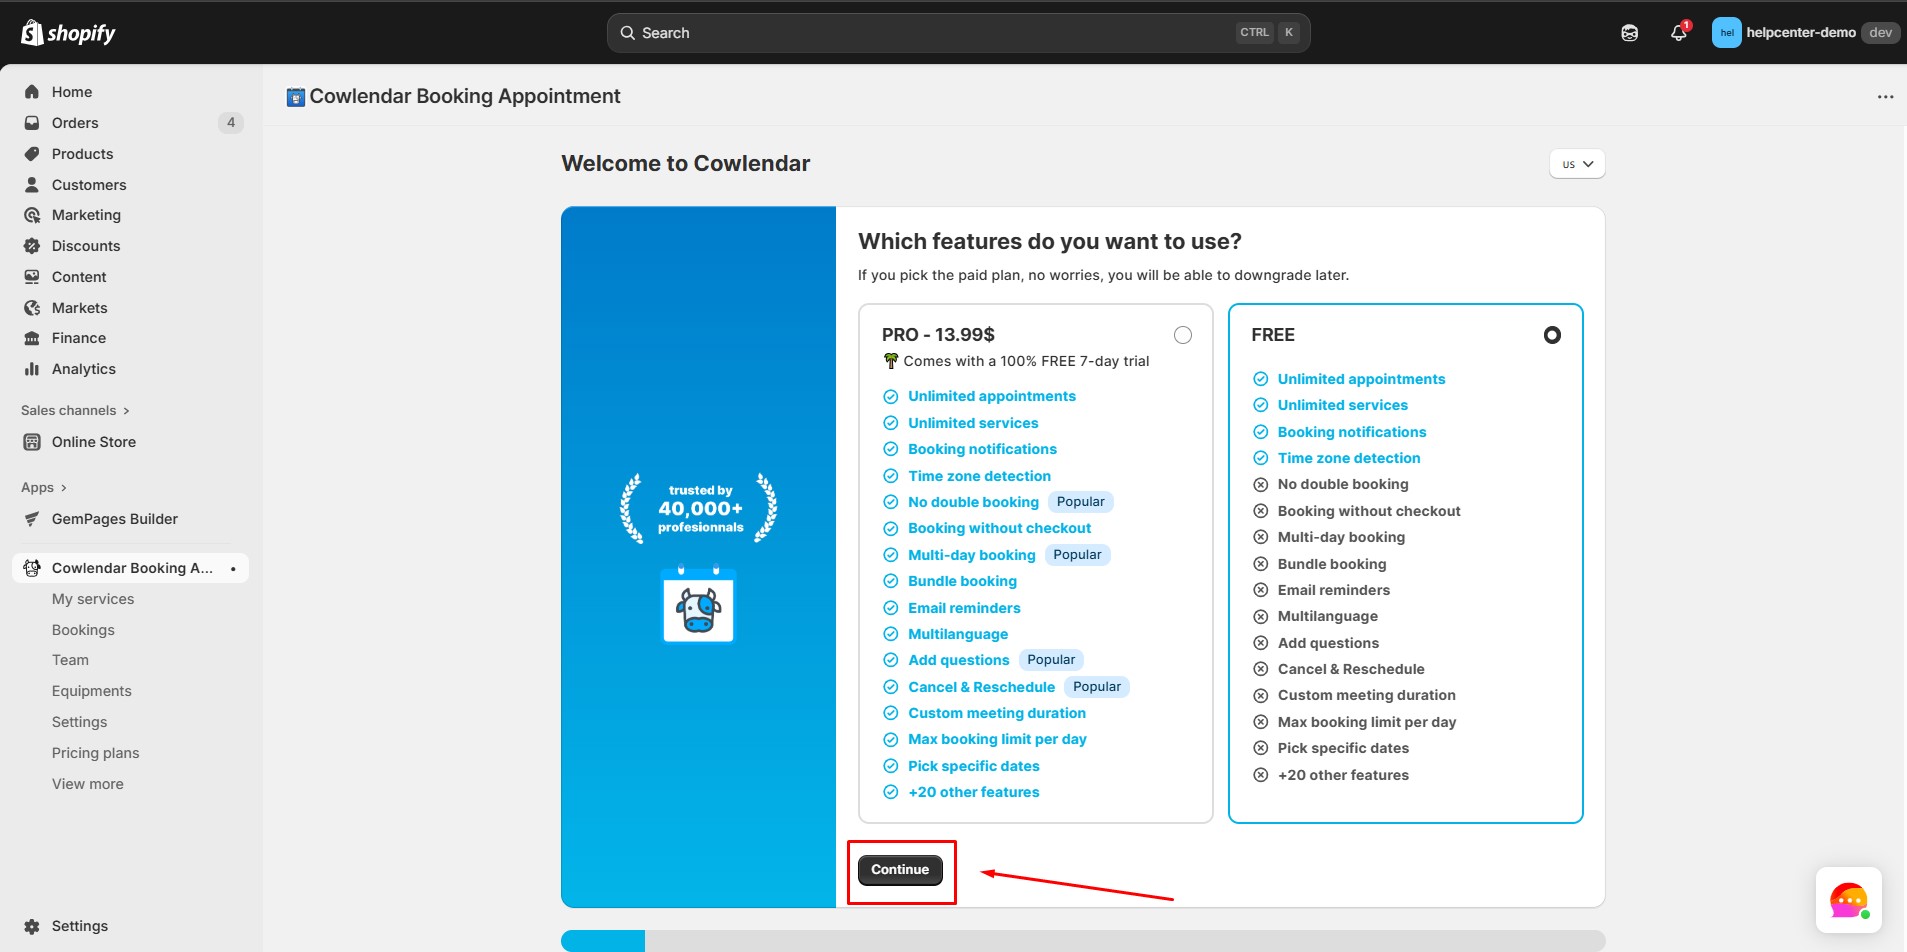Click the pin dot beside Cowlendar Booking A...
This screenshot has width=1907, height=952.
pyautogui.click(x=233, y=569)
